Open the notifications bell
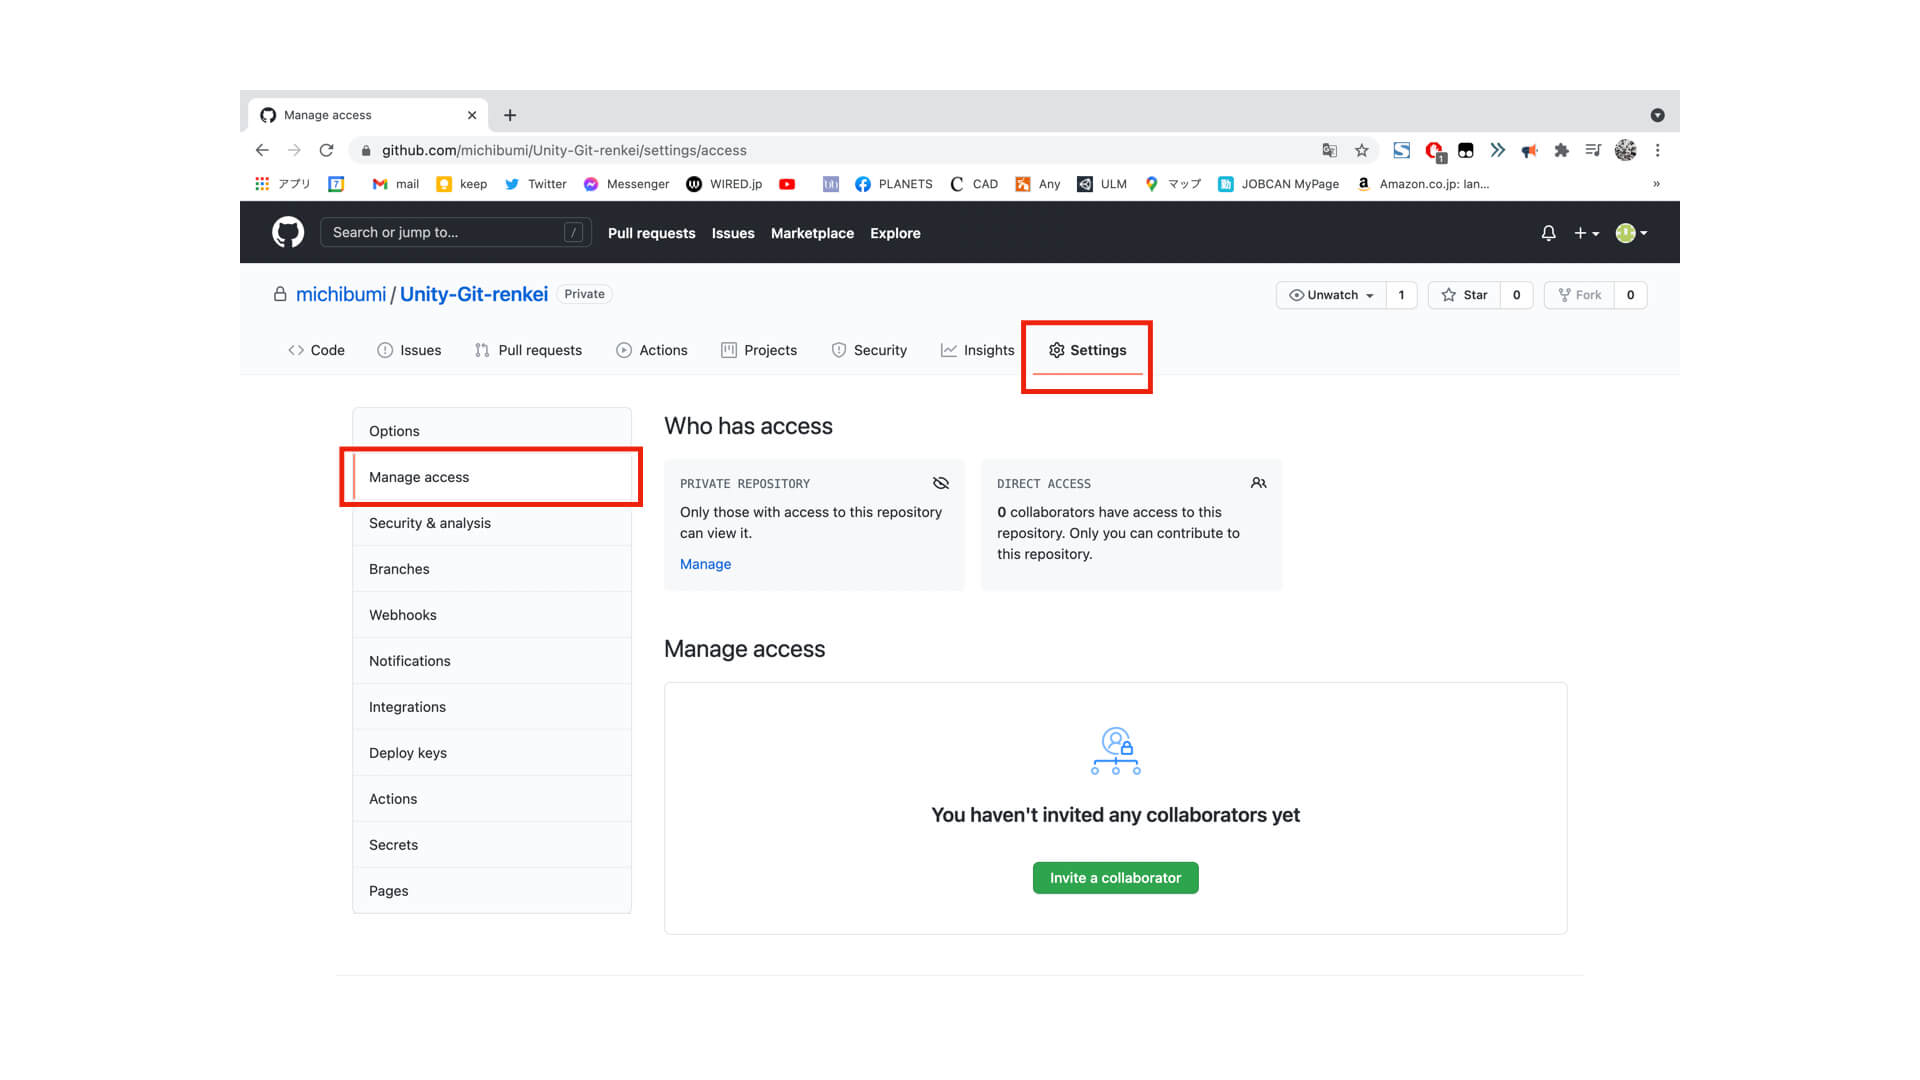Screen dimensions: 1920x1080 pos(1548,232)
